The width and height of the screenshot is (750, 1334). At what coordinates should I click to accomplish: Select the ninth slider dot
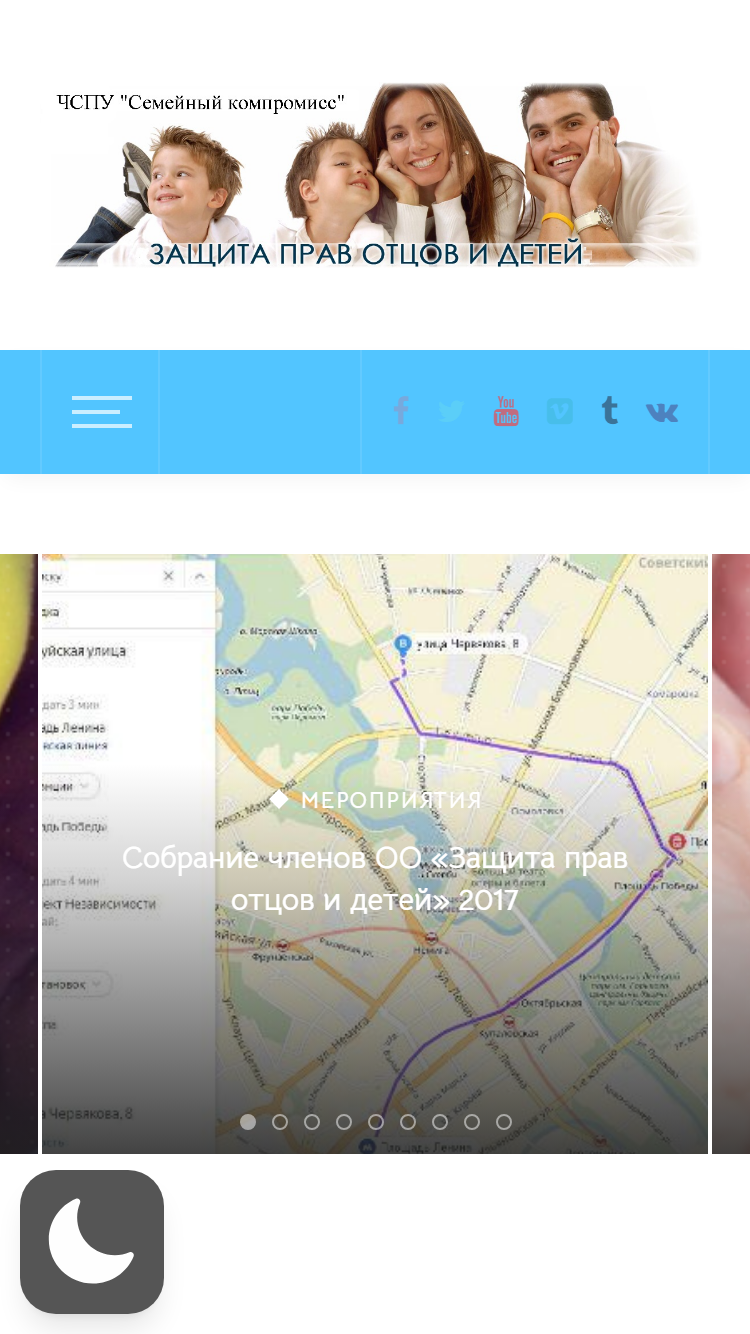(x=504, y=1122)
